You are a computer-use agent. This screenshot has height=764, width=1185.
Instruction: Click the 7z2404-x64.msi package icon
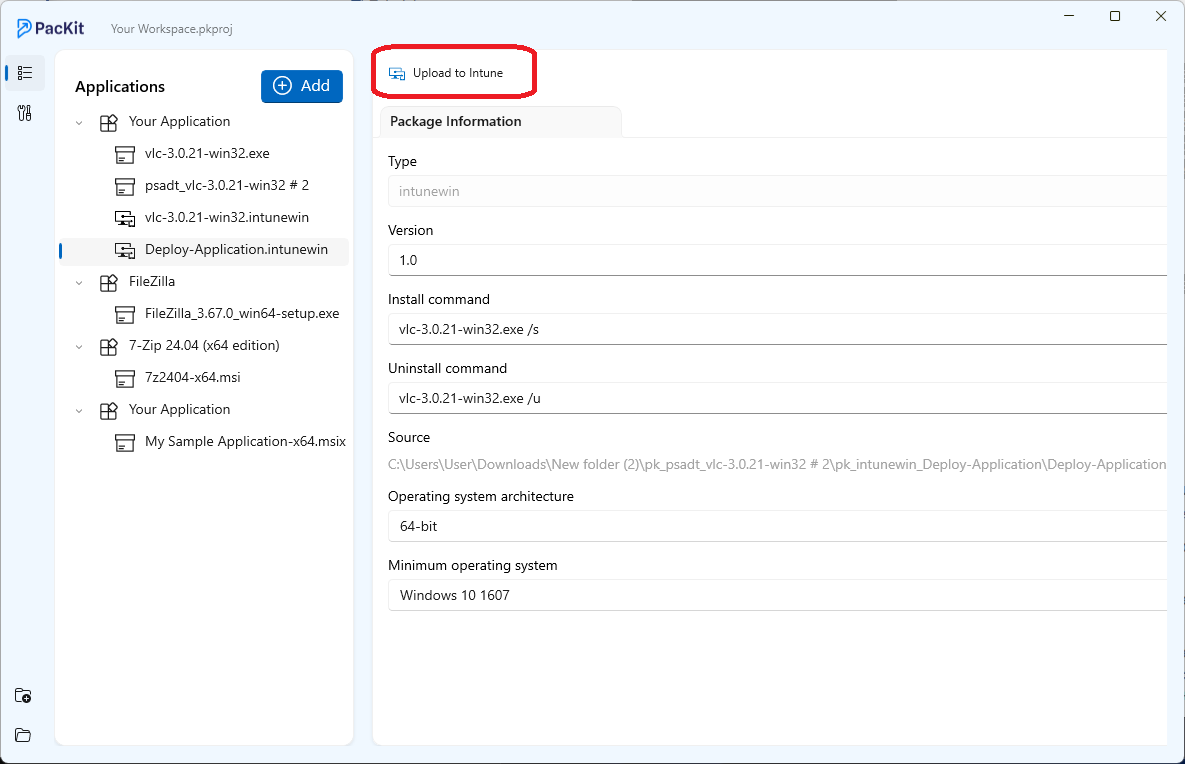(x=125, y=378)
